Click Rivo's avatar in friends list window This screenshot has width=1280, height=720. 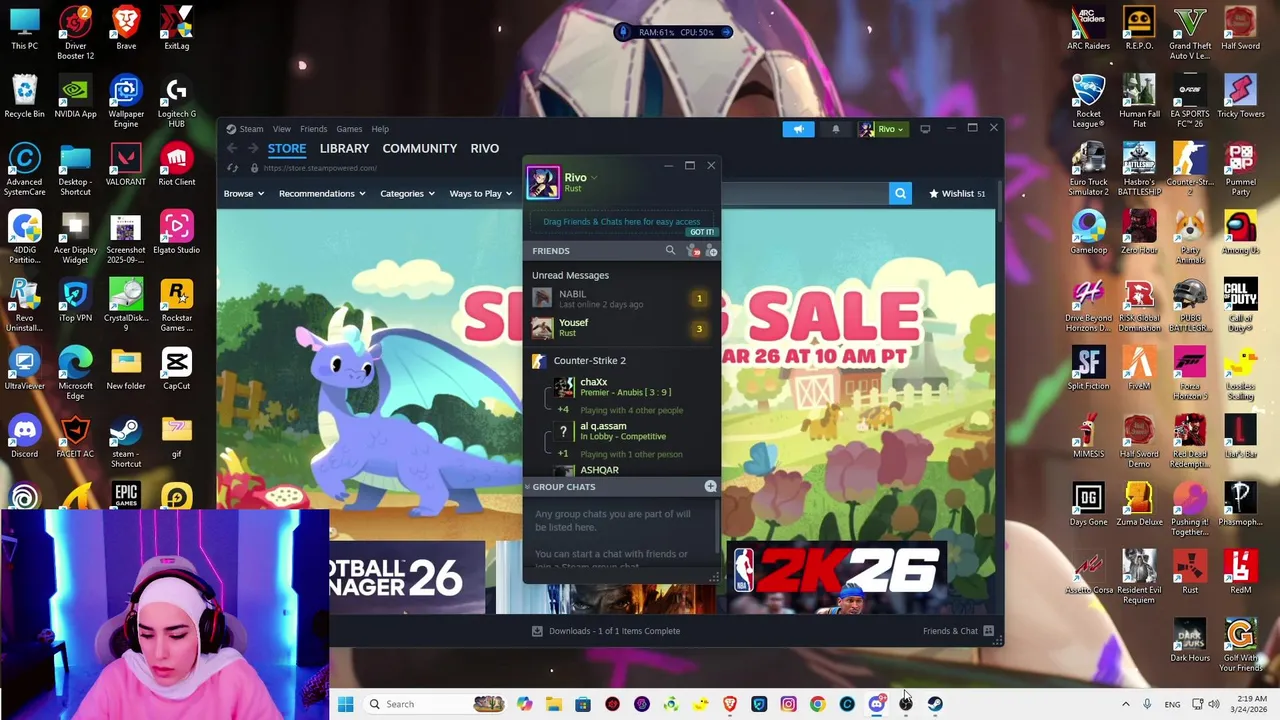pos(543,182)
